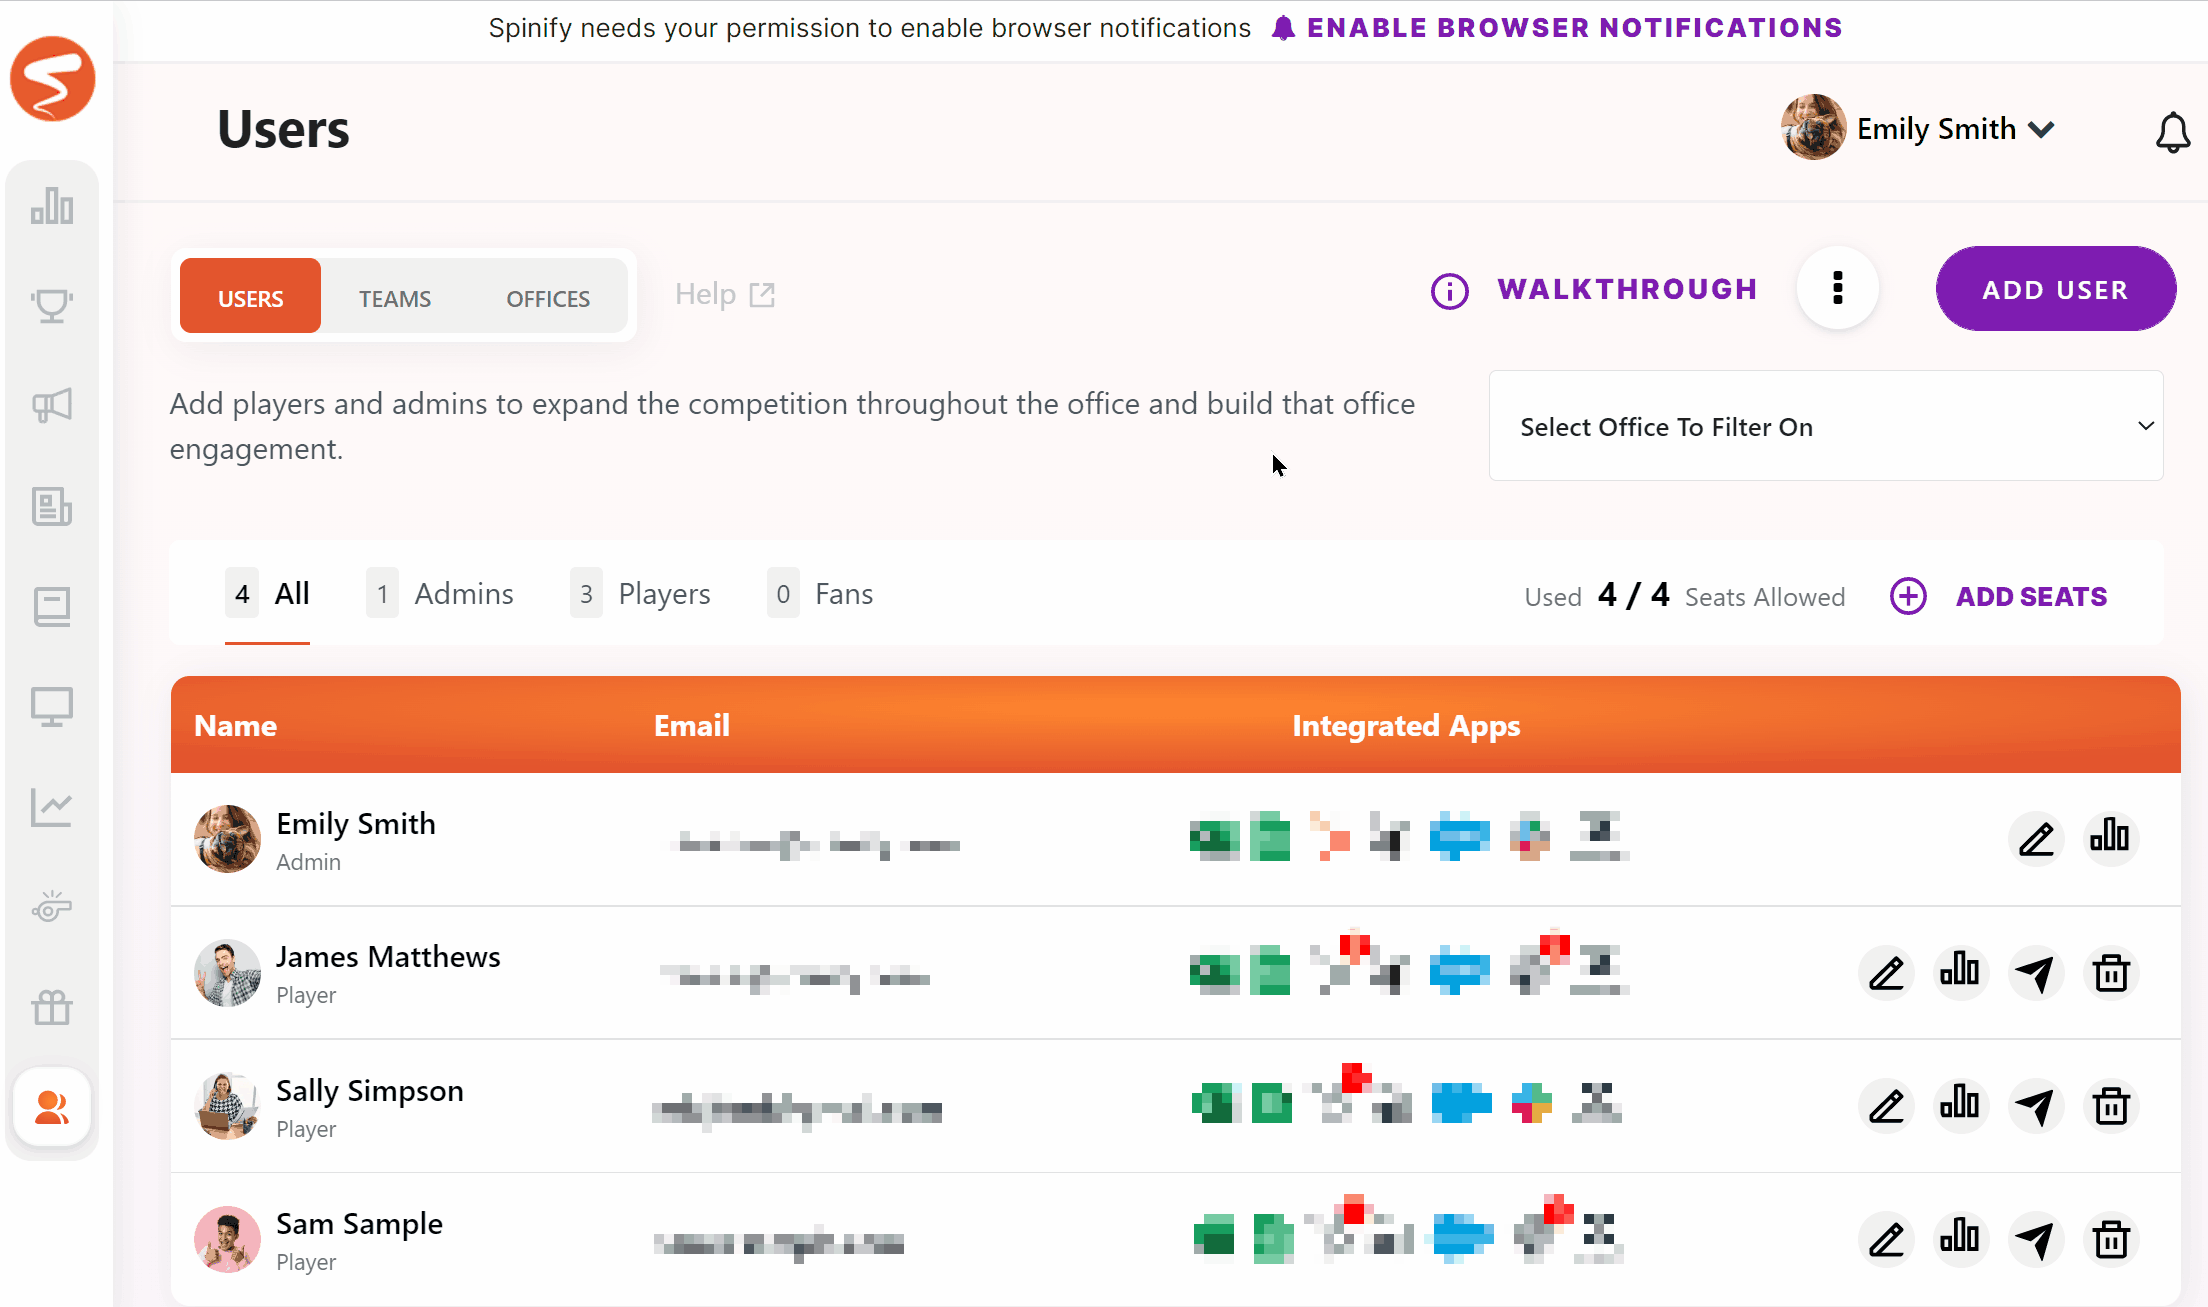Open the three-dot overflow menu

(1838, 289)
